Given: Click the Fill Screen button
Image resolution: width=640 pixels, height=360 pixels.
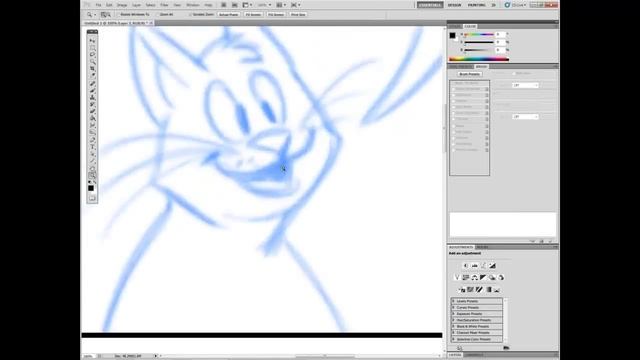Looking at the screenshot, I should coord(276,14).
